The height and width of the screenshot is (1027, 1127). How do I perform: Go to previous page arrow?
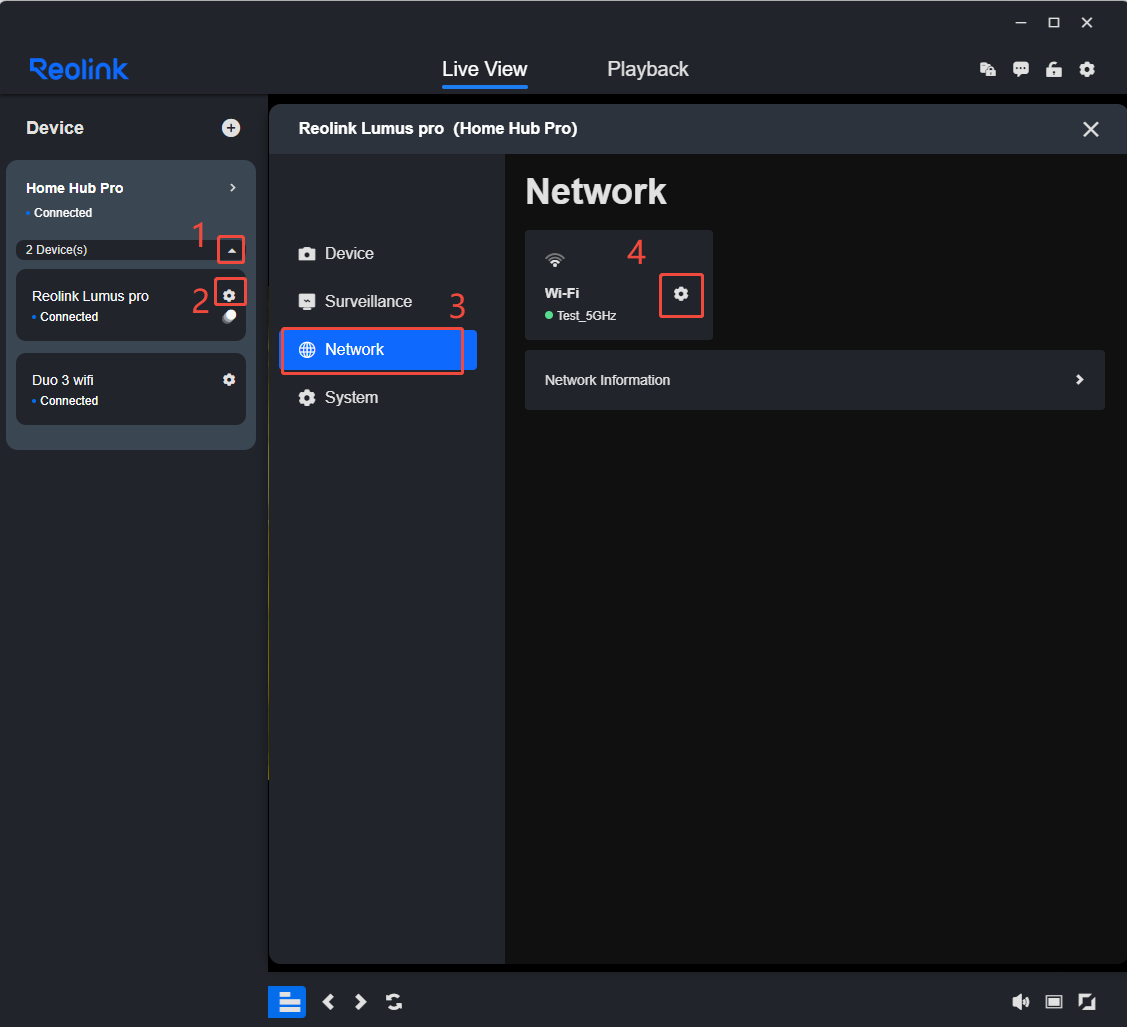[328, 1001]
